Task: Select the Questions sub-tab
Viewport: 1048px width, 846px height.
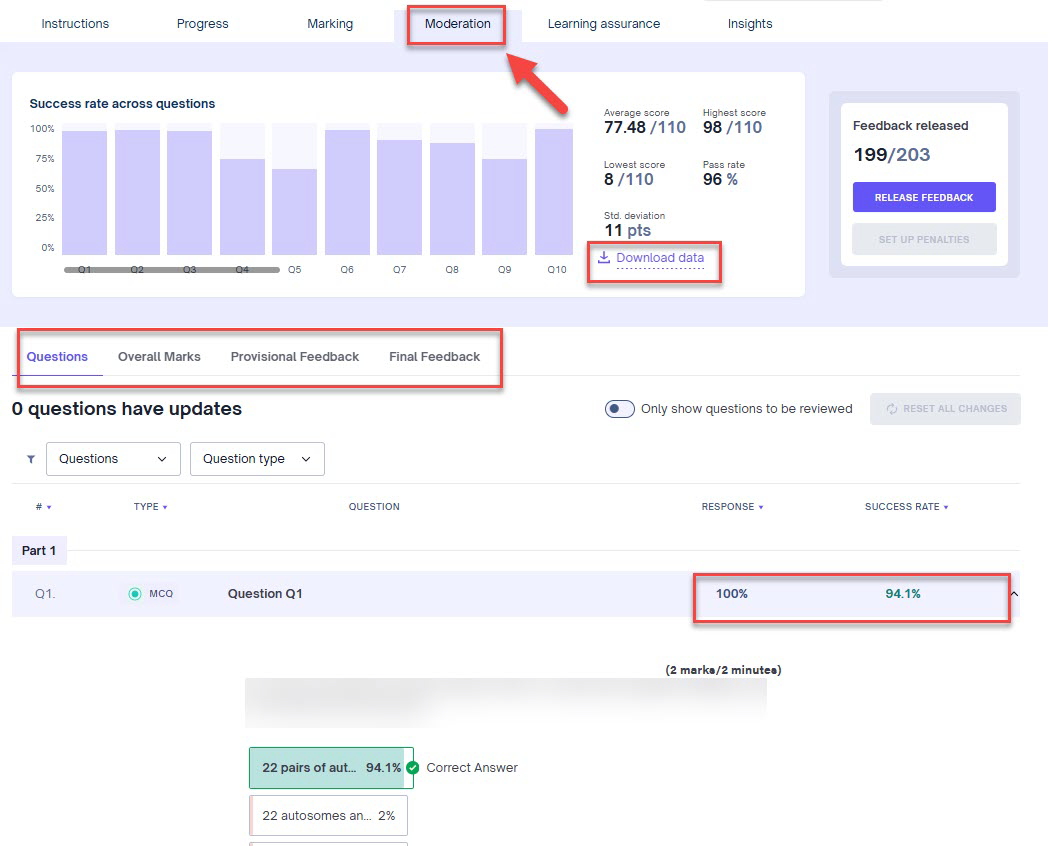Action: click(x=57, y=357)
